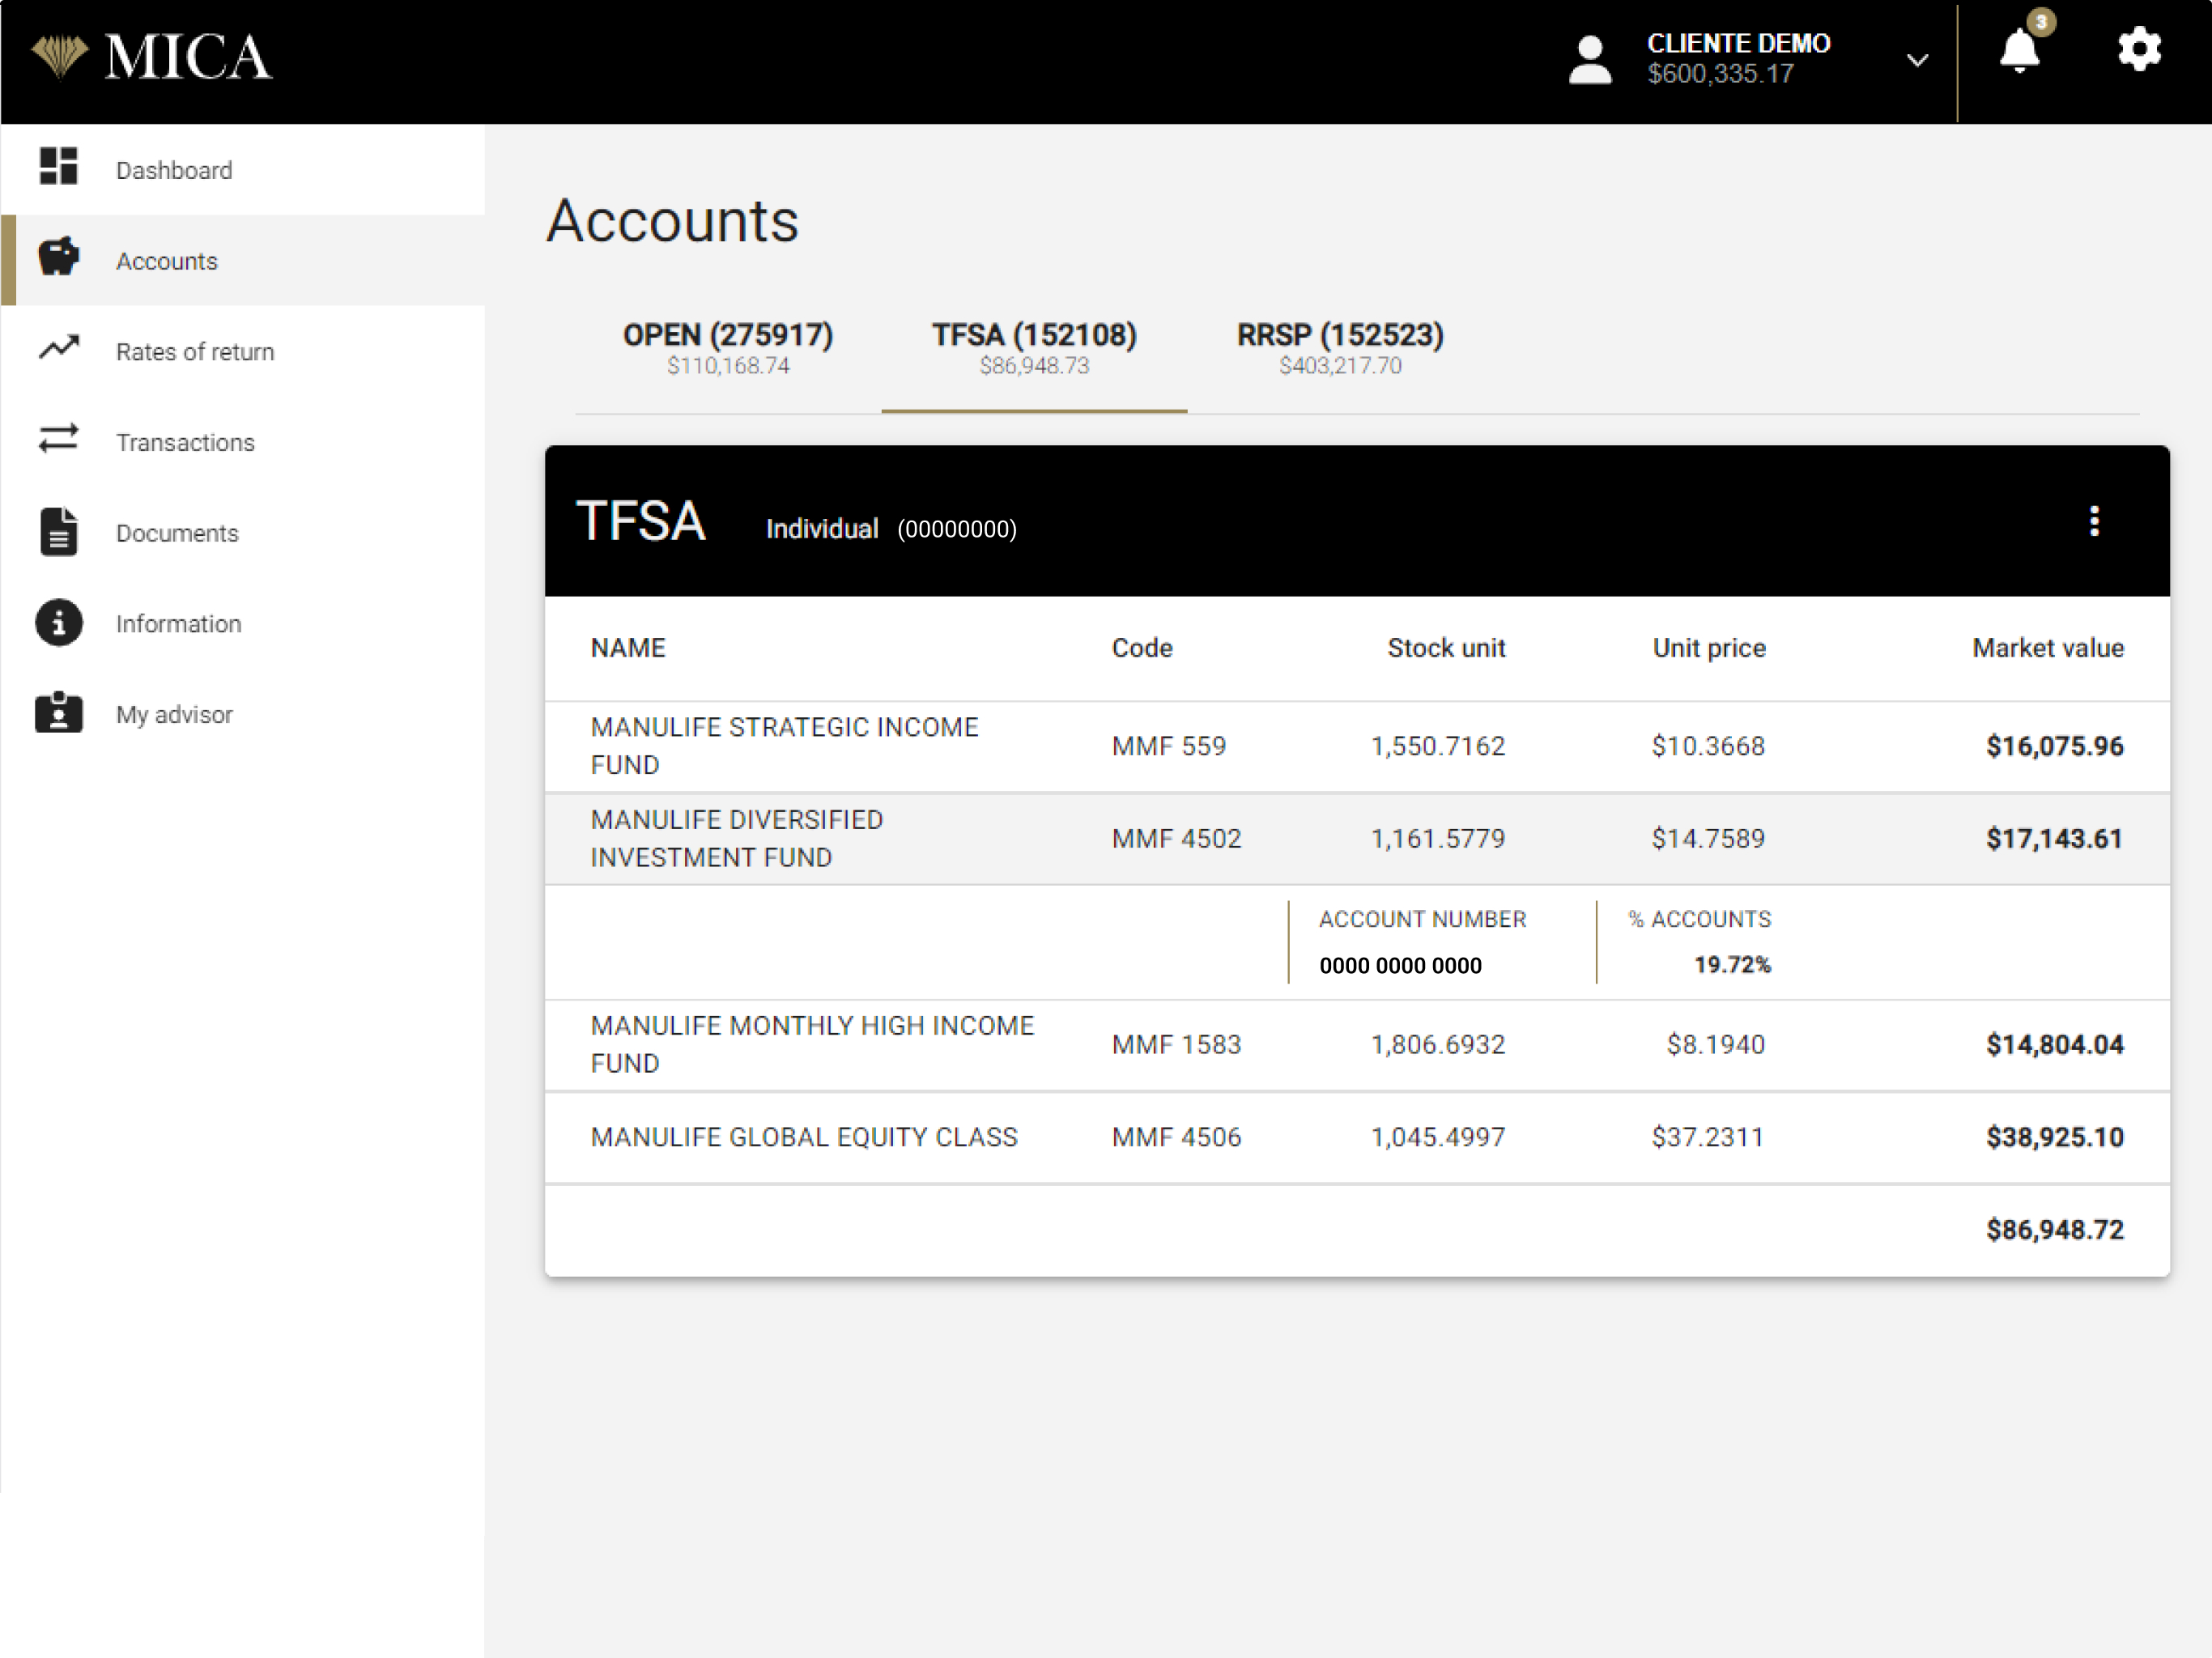Viewport: 2212px width, 1658px height.
Task: Go to Dashboard menu item
Action: (x=243, y=170)
